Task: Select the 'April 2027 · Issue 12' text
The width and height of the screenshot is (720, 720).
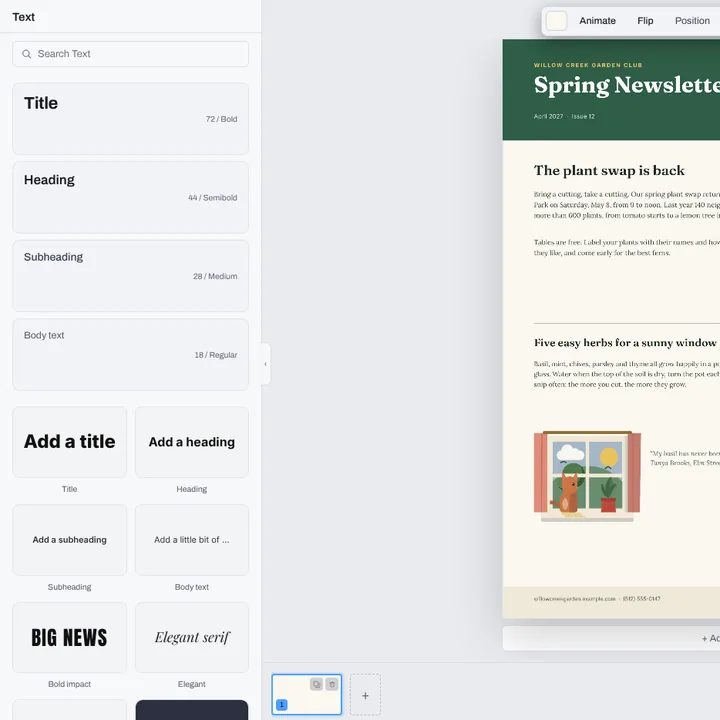Action: (x=564, y=117)
